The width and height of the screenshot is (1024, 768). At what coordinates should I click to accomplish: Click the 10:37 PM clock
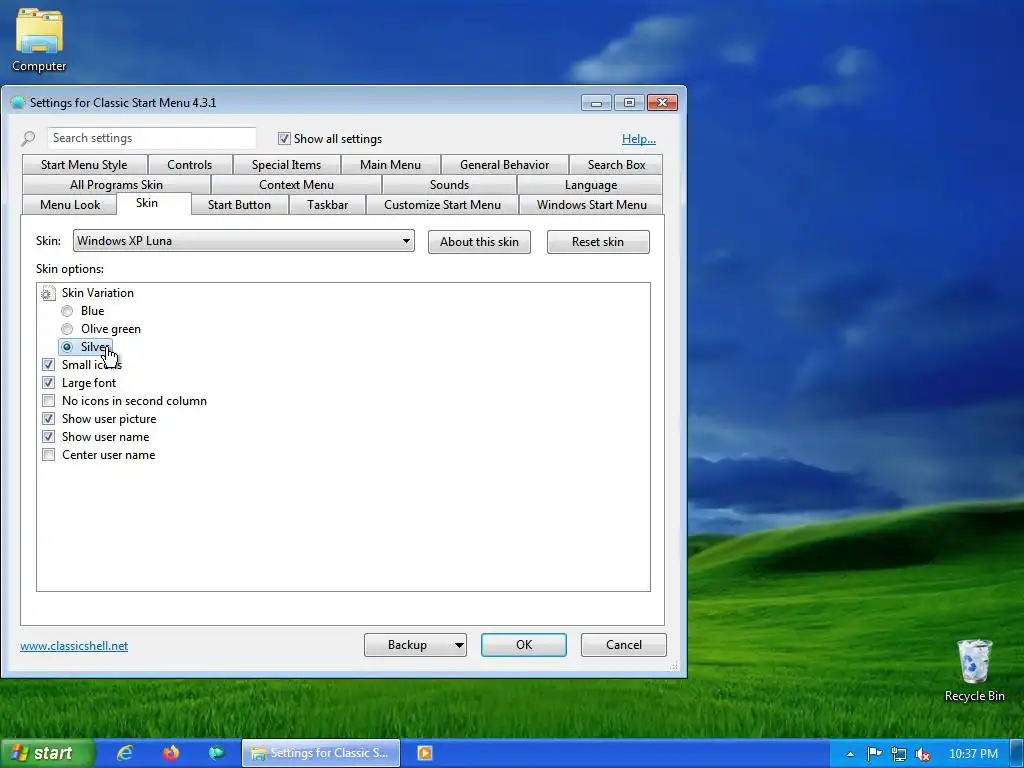(973, 754)
